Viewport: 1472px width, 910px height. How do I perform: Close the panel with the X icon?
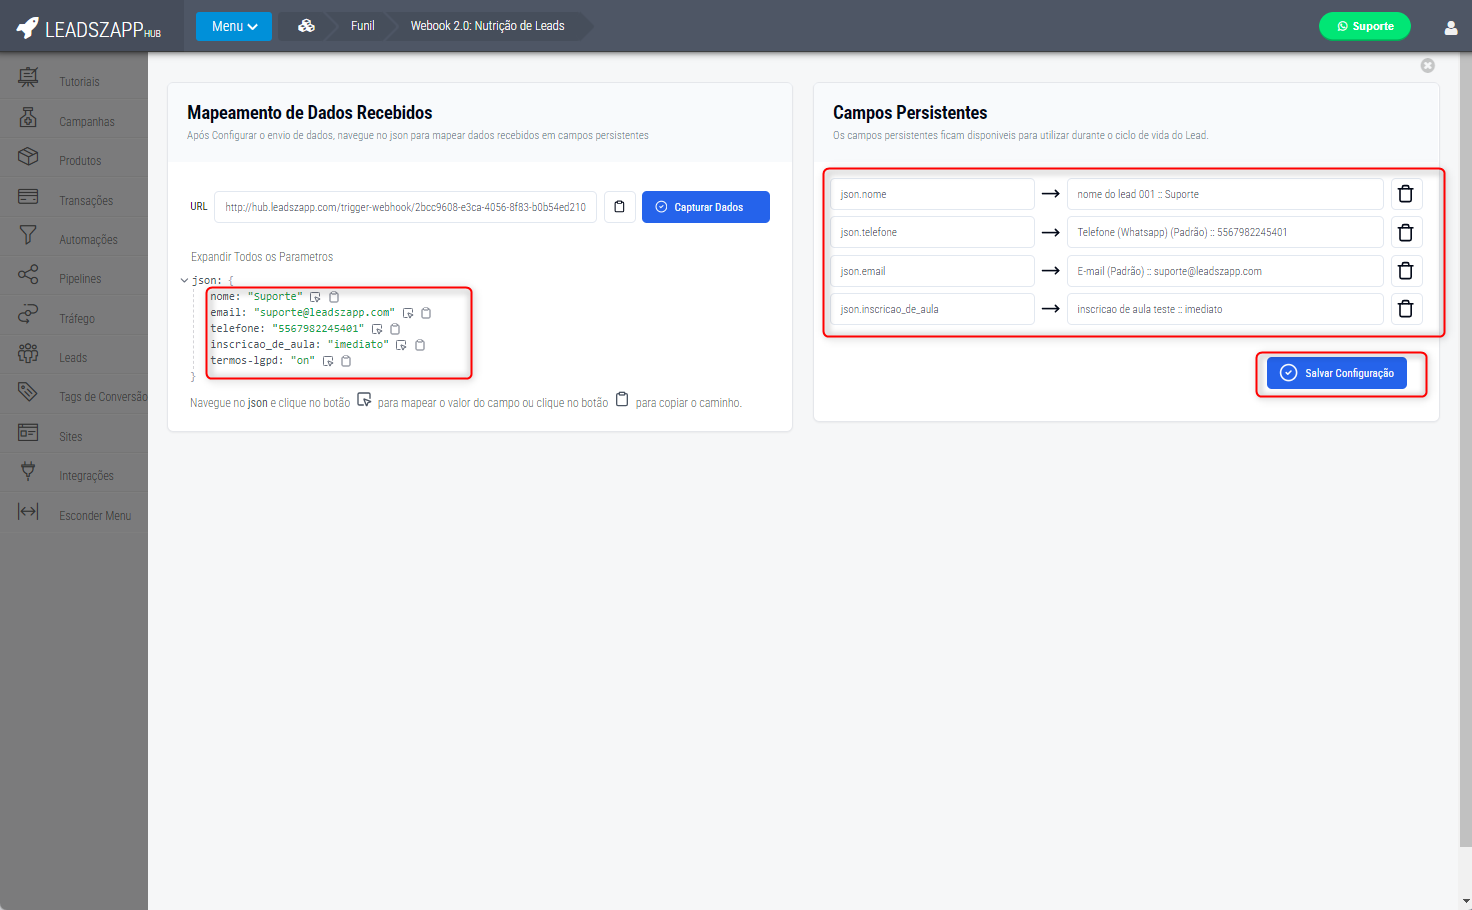pos(1427,65)
